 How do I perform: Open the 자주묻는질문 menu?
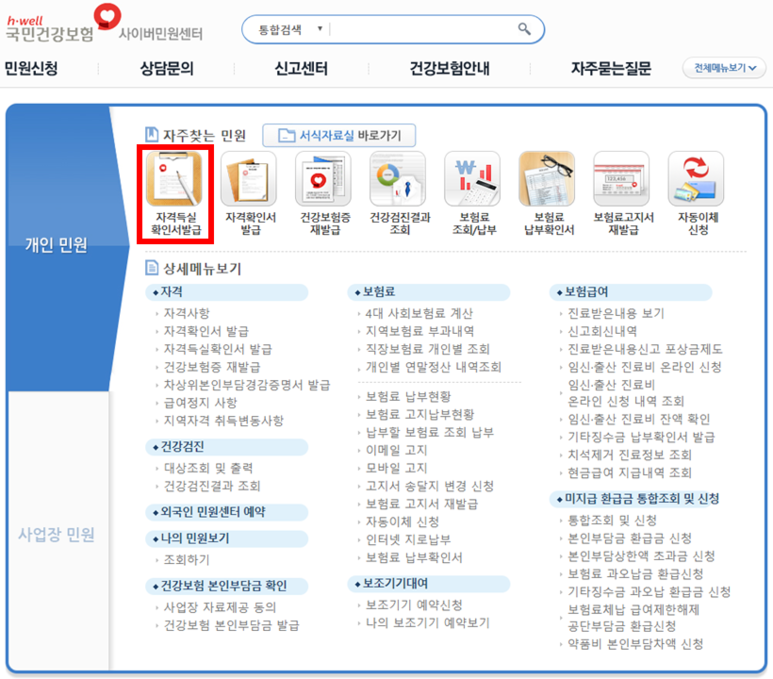click(611, 68)
